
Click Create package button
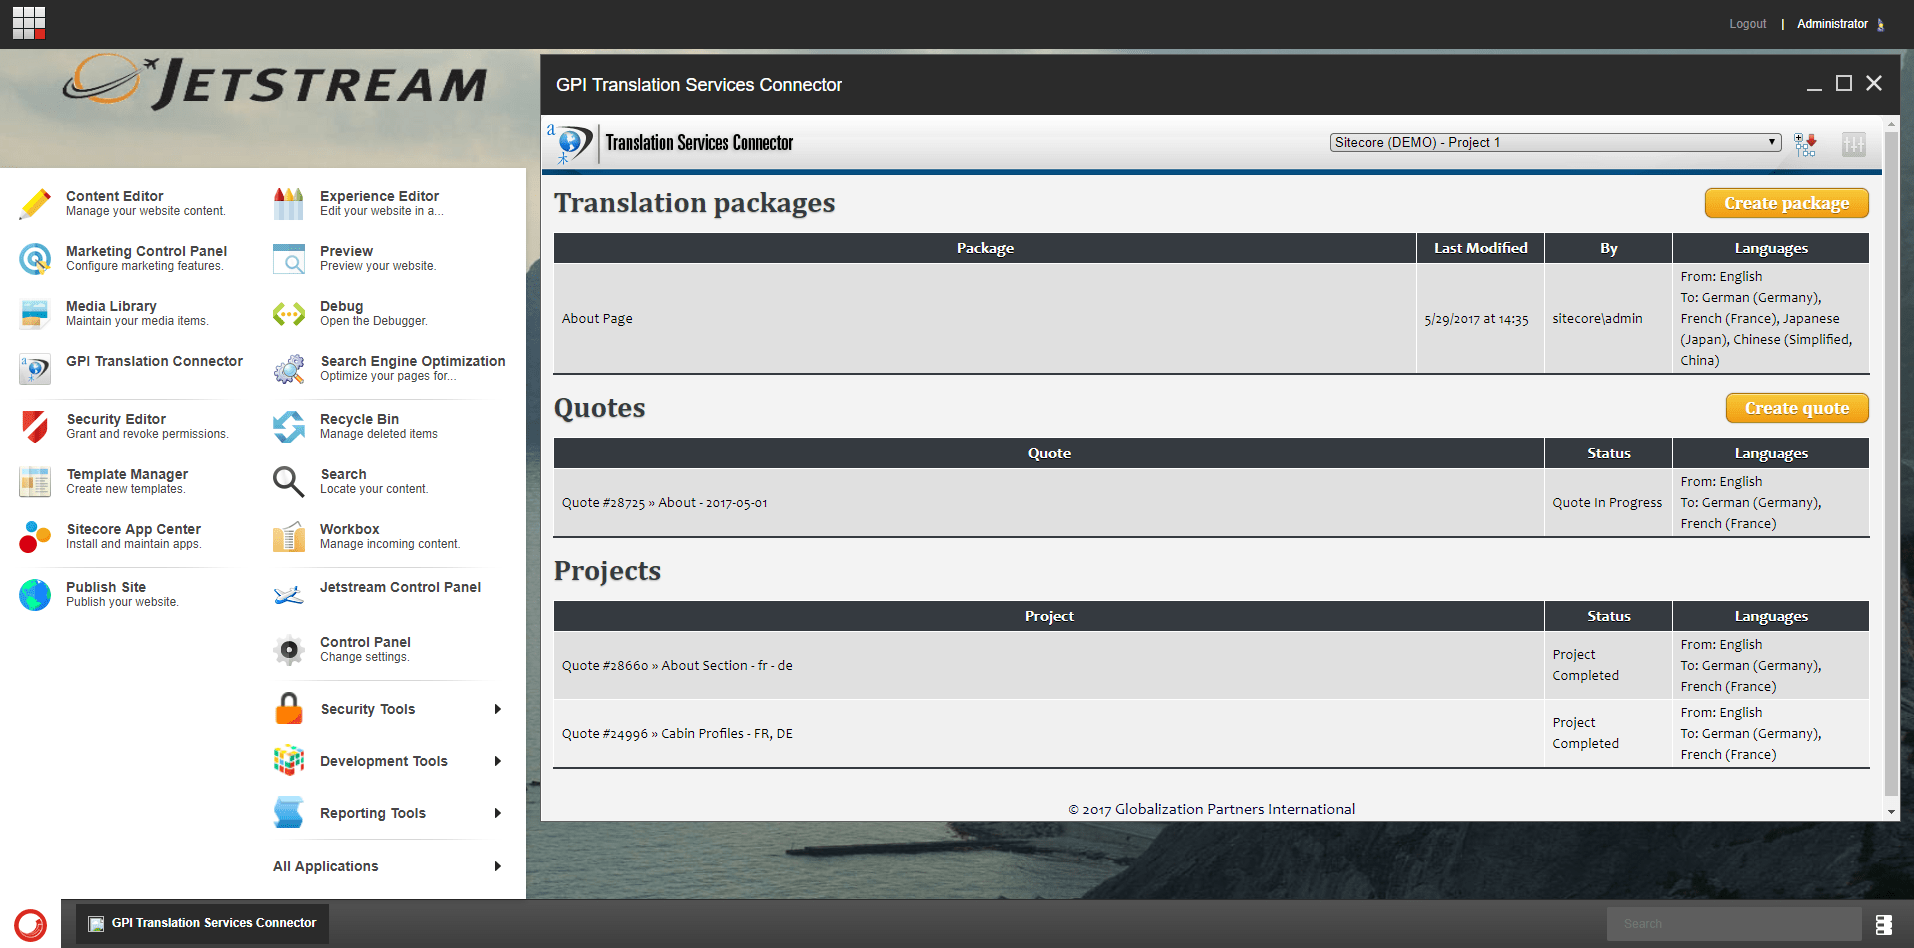pyautogui.click(x=1786, y=203)
